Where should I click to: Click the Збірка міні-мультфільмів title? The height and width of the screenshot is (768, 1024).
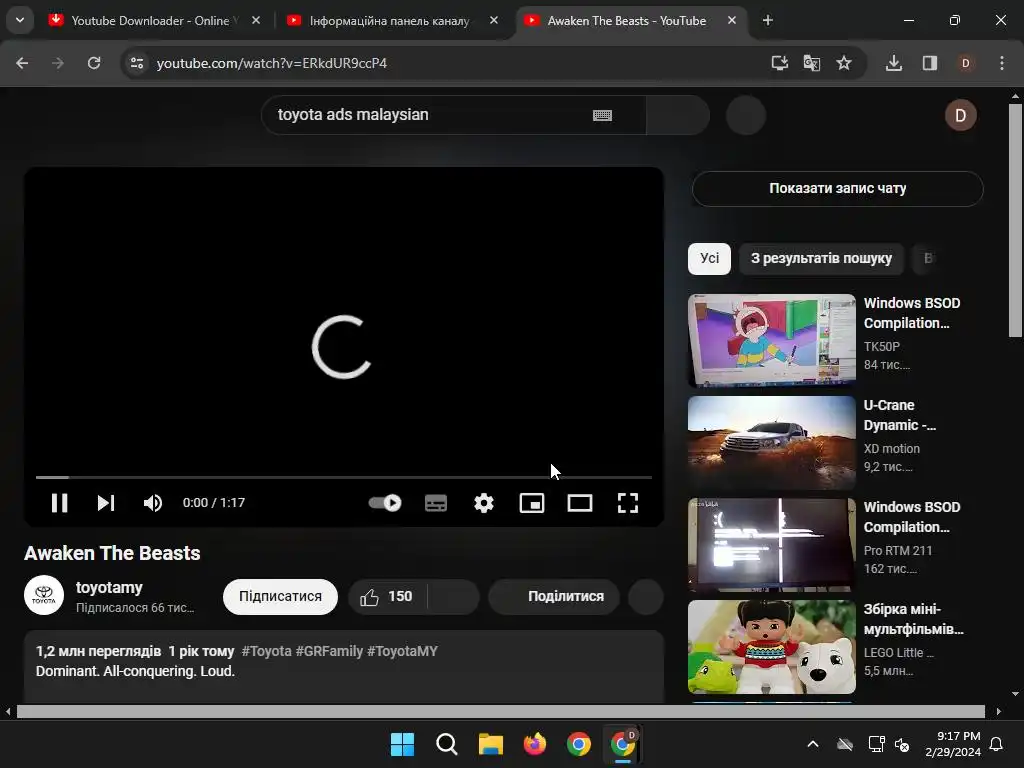[x=913, y=619]
